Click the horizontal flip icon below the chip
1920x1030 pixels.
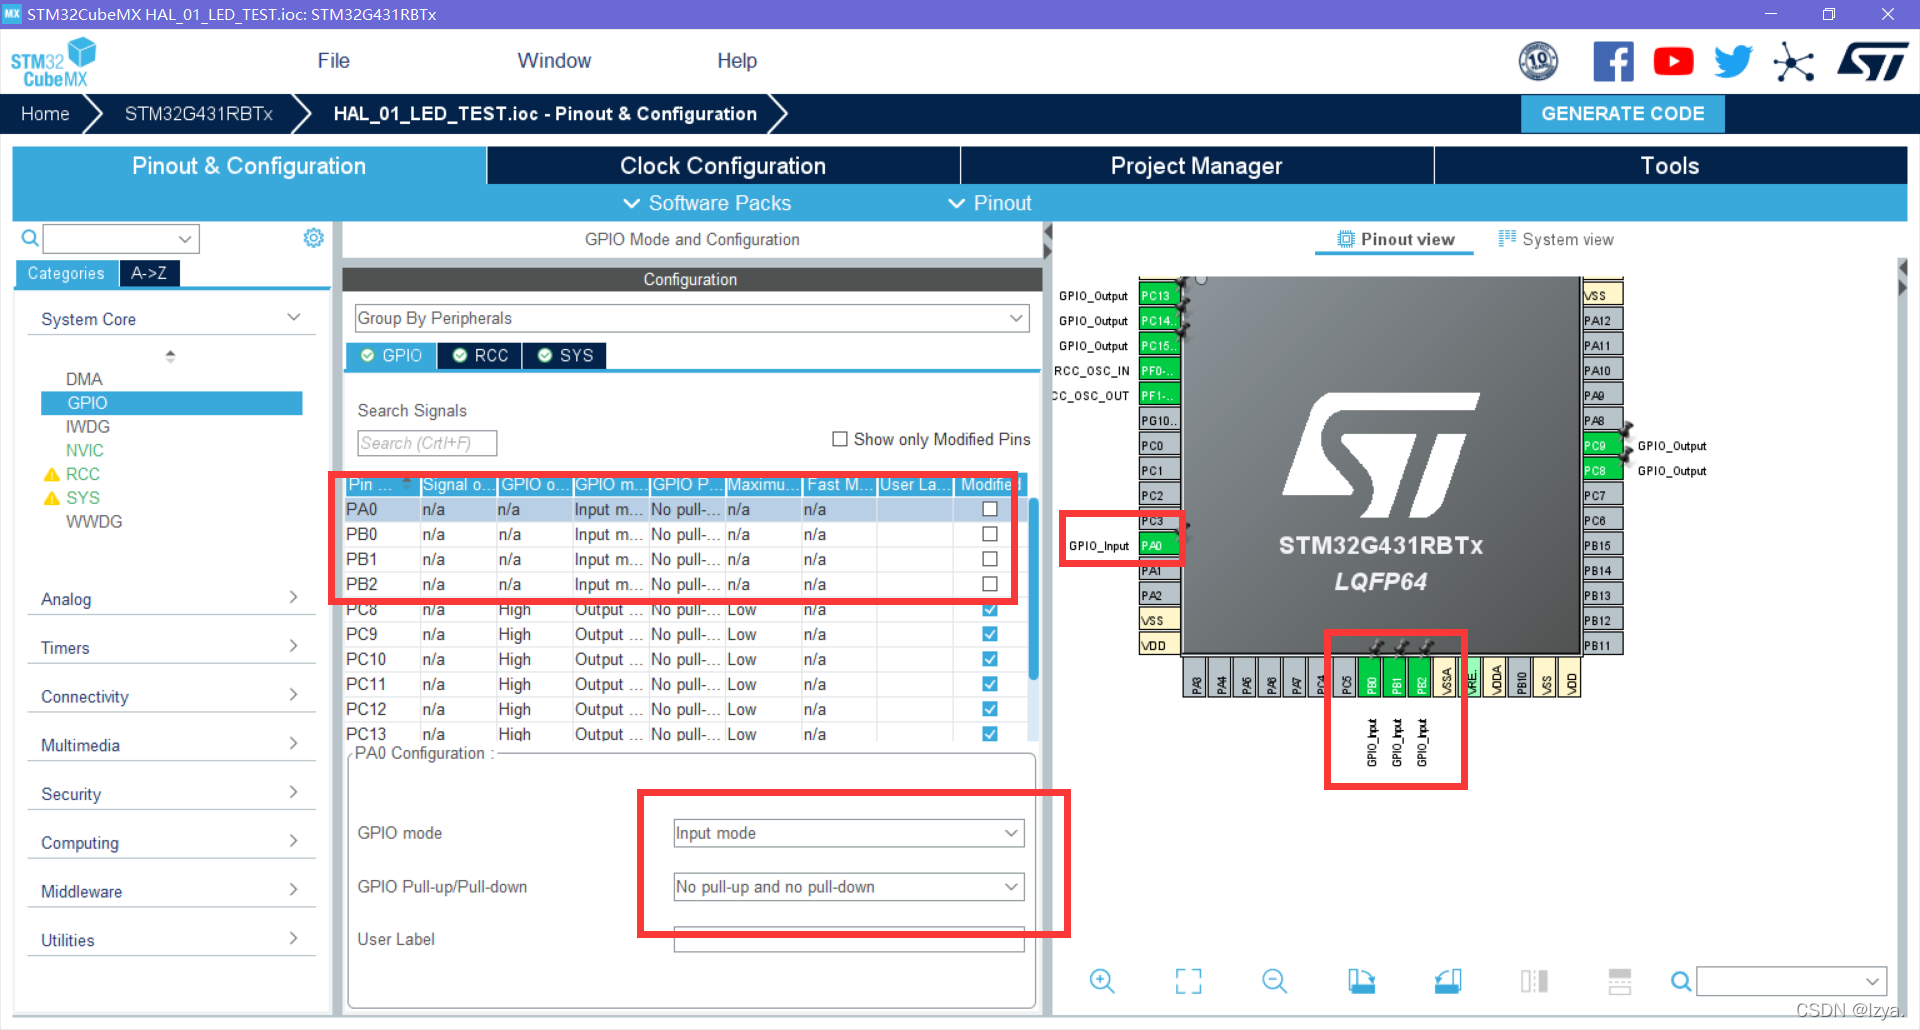pos(1534,981)
